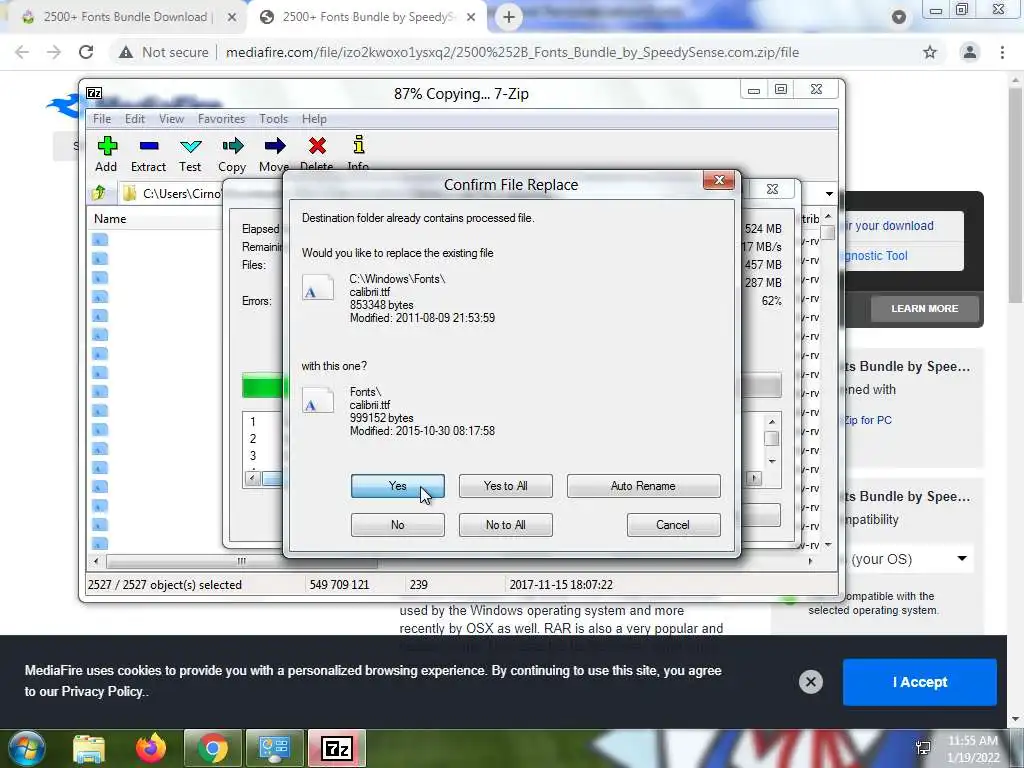Click No to All button
The height and width of the screenshot is (768, 1024).
(x=505, y=525)
